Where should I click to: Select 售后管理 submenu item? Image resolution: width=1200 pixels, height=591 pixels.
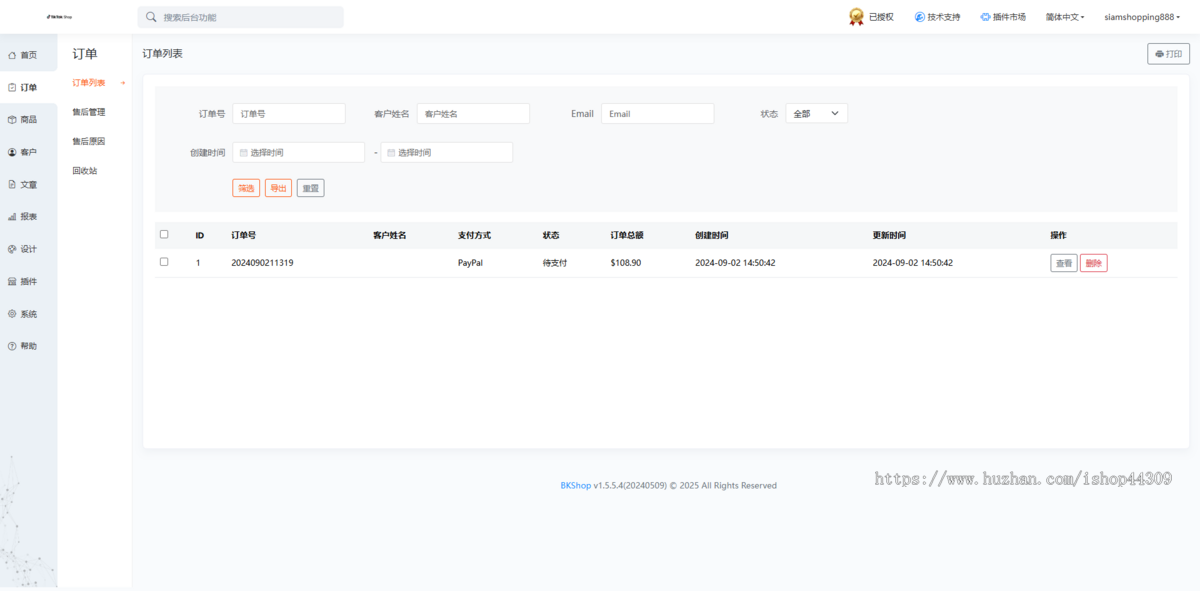tap(89, 112)
